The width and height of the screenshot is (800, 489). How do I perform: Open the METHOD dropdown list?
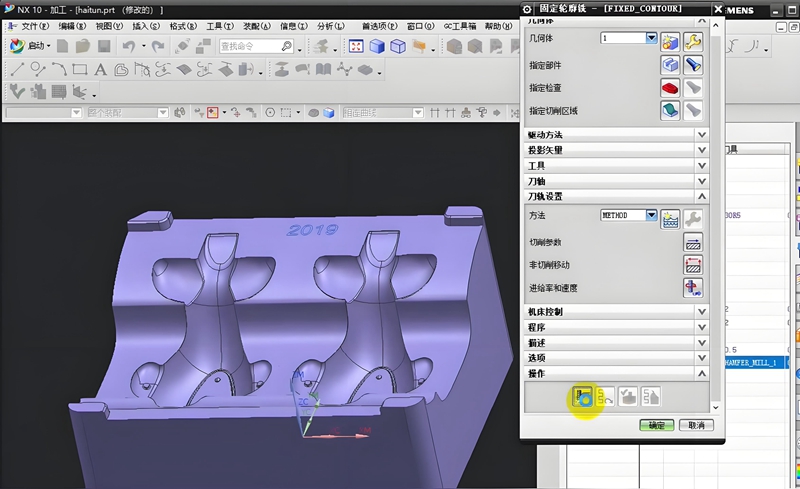coord(651,215)
